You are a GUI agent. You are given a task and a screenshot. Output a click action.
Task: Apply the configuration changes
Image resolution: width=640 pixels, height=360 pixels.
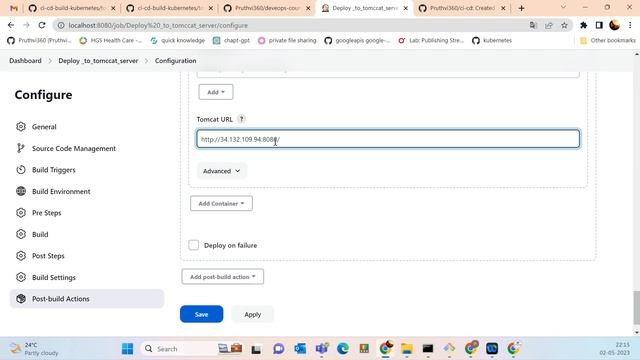252,314
